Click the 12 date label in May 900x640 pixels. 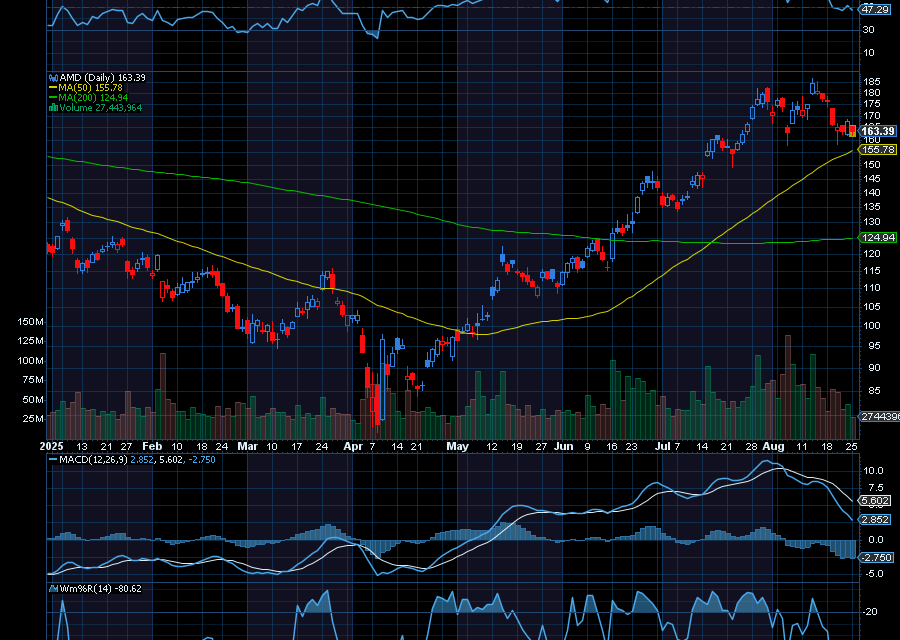pyautogui.click(x=491, y=446)
